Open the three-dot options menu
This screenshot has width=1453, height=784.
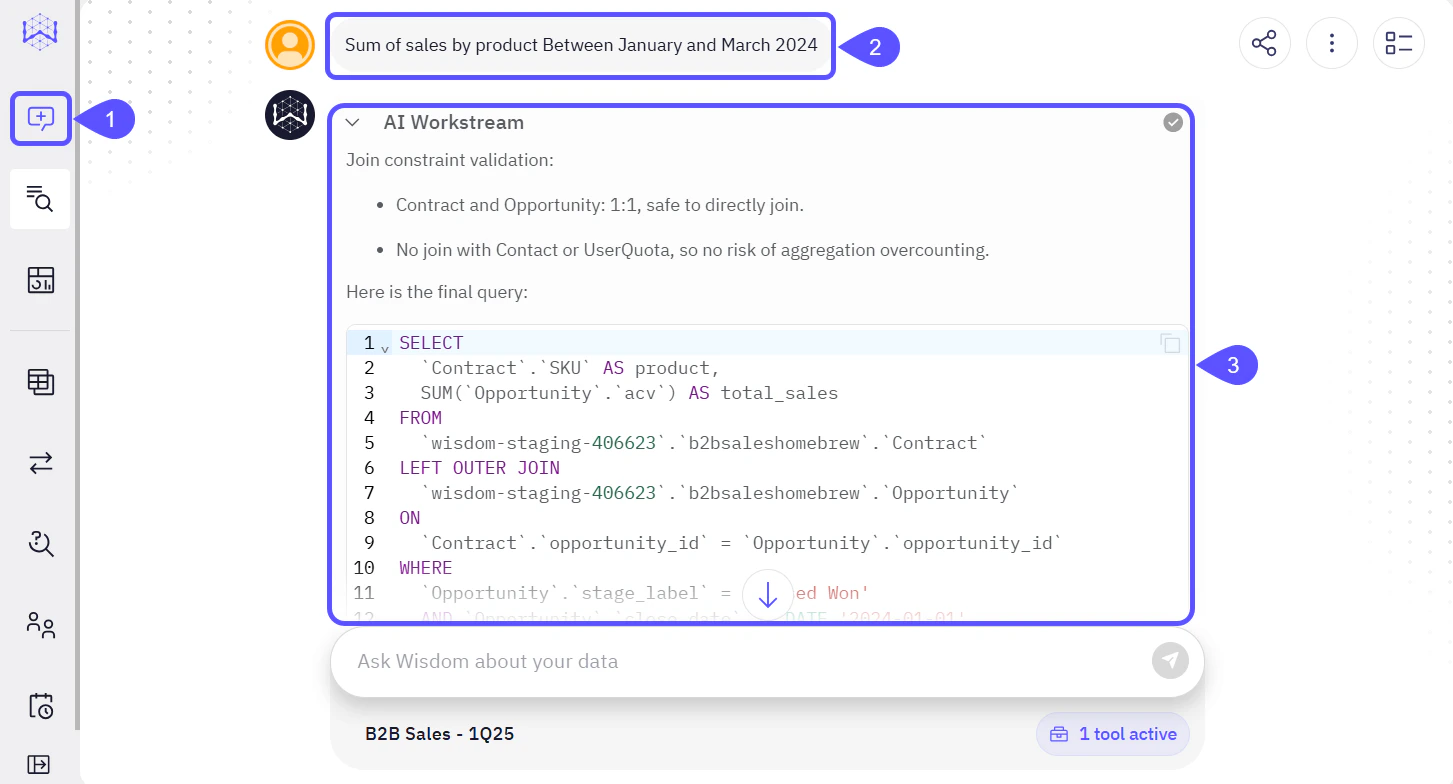(x=1331, y=43)
